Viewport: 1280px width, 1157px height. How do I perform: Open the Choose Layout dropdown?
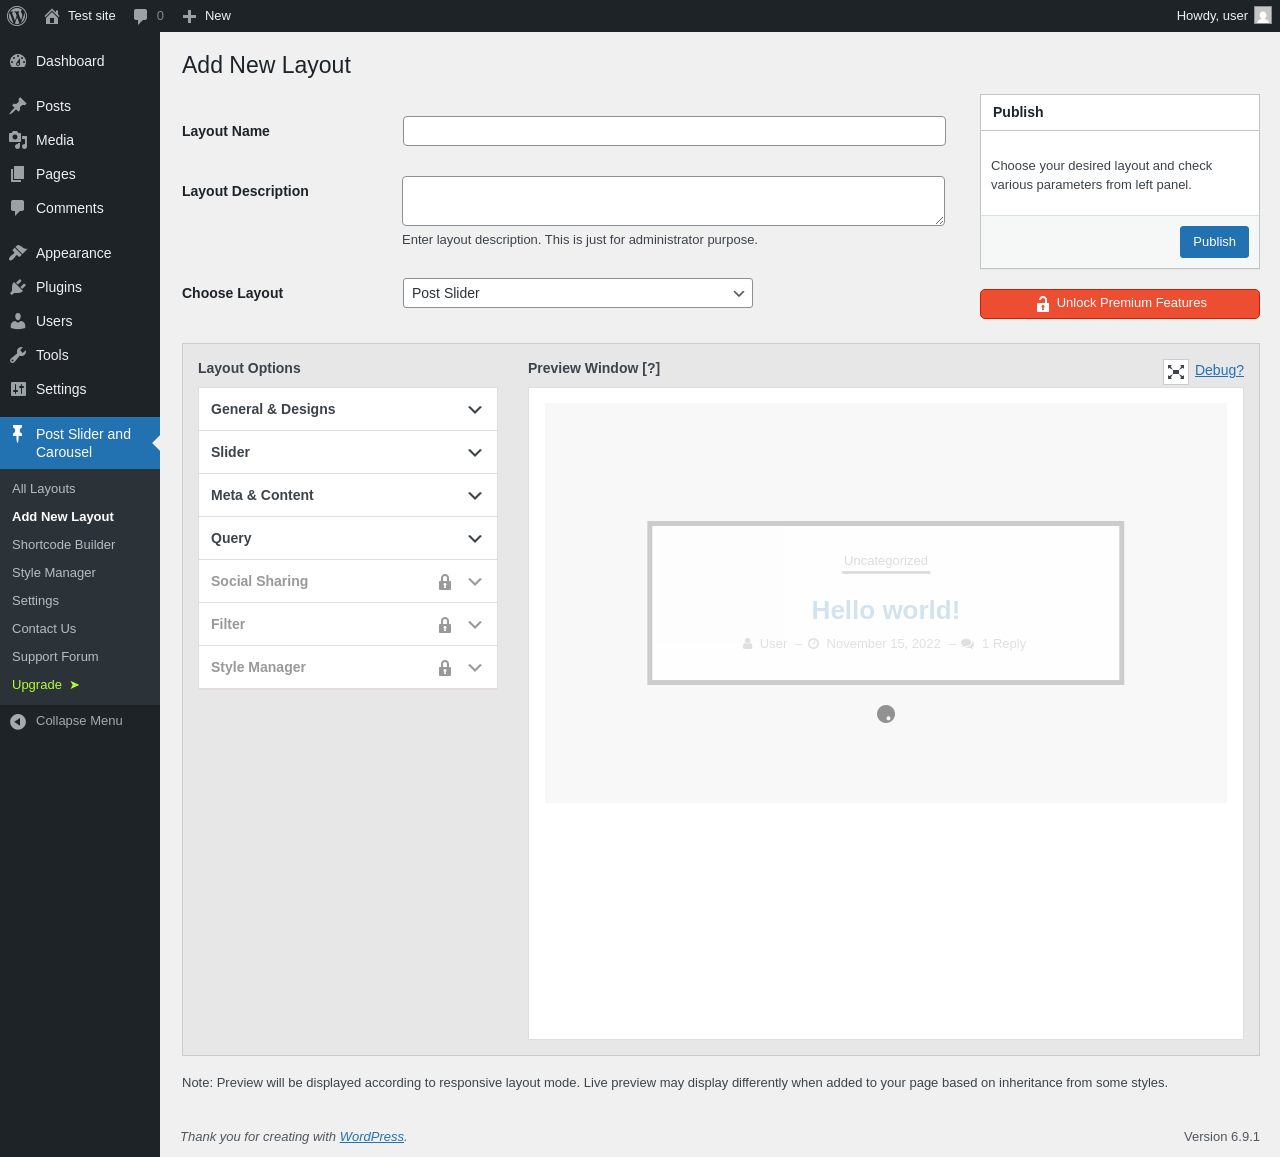[578, 293]
